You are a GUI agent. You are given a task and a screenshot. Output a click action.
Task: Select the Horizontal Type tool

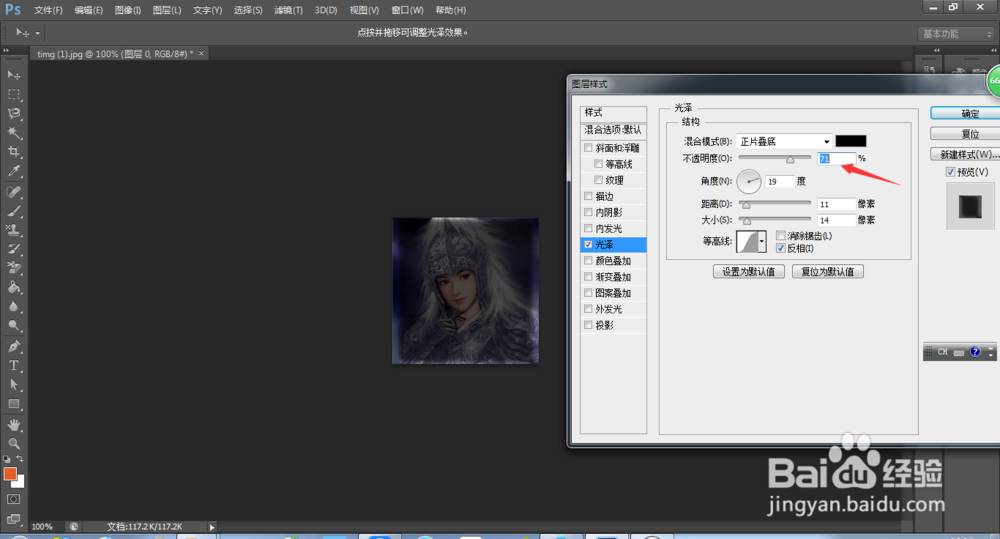click(13, 365)
